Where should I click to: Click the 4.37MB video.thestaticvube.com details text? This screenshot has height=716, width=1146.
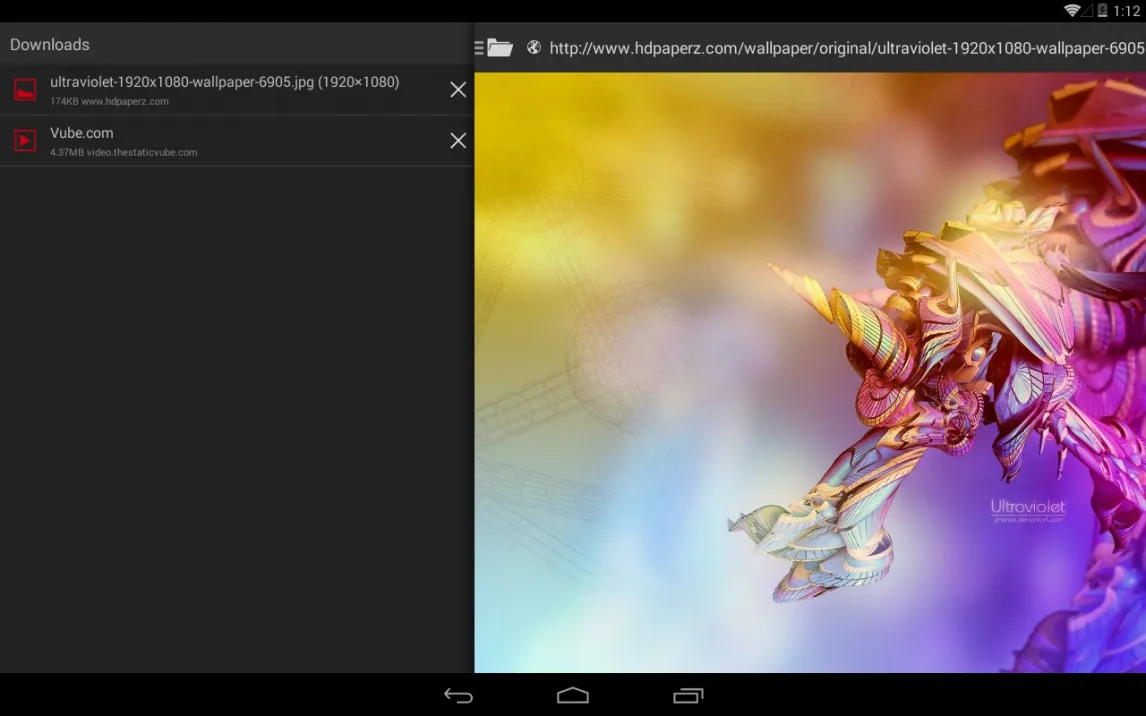click(x=124, y=153)
